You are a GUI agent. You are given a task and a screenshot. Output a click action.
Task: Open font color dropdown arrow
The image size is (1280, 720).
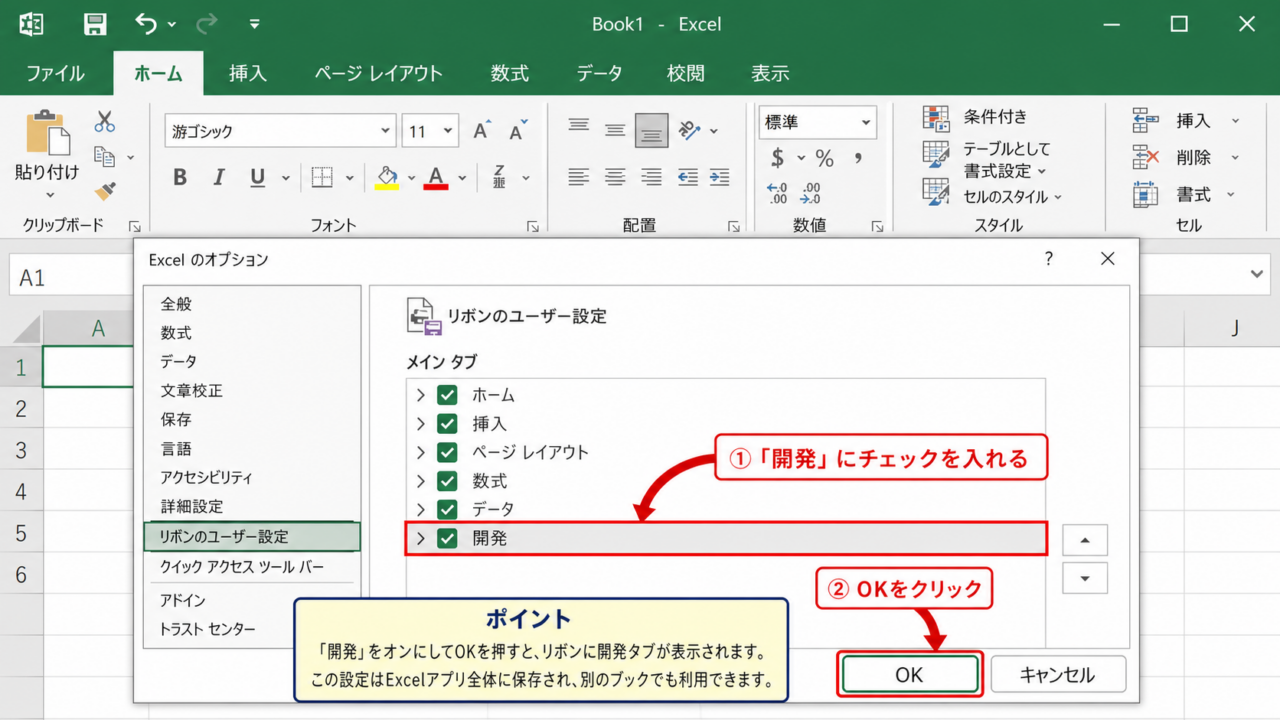[x=462, y=179]
